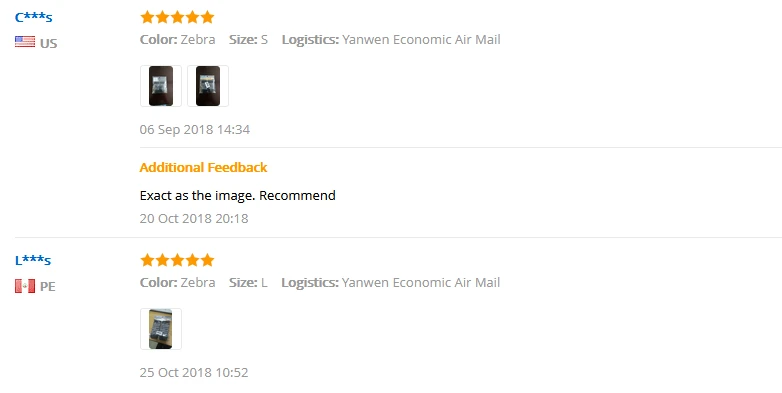Click the last star in L***s rating
The width and height of the screenshot is (782, 393).
click(x=207, y=260)
